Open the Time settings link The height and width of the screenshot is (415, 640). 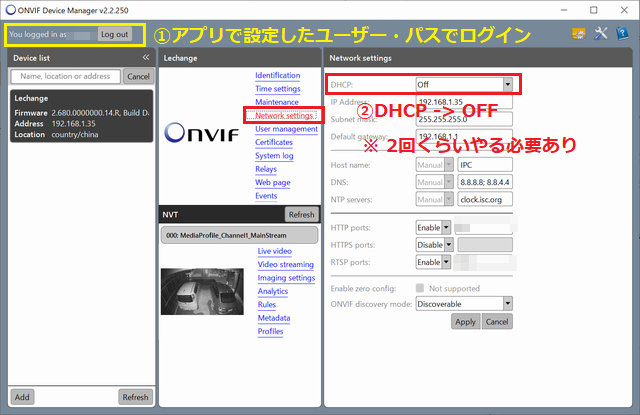tap(278, 89)
